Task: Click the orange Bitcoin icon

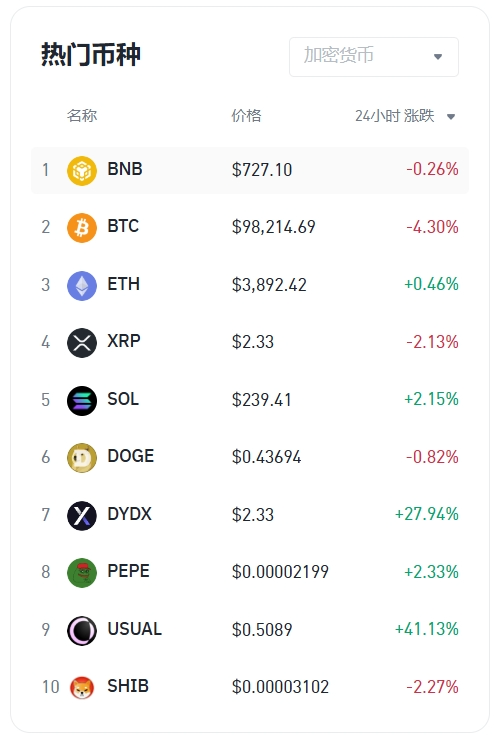Action: pyautogui.click(x=82, y=228)
